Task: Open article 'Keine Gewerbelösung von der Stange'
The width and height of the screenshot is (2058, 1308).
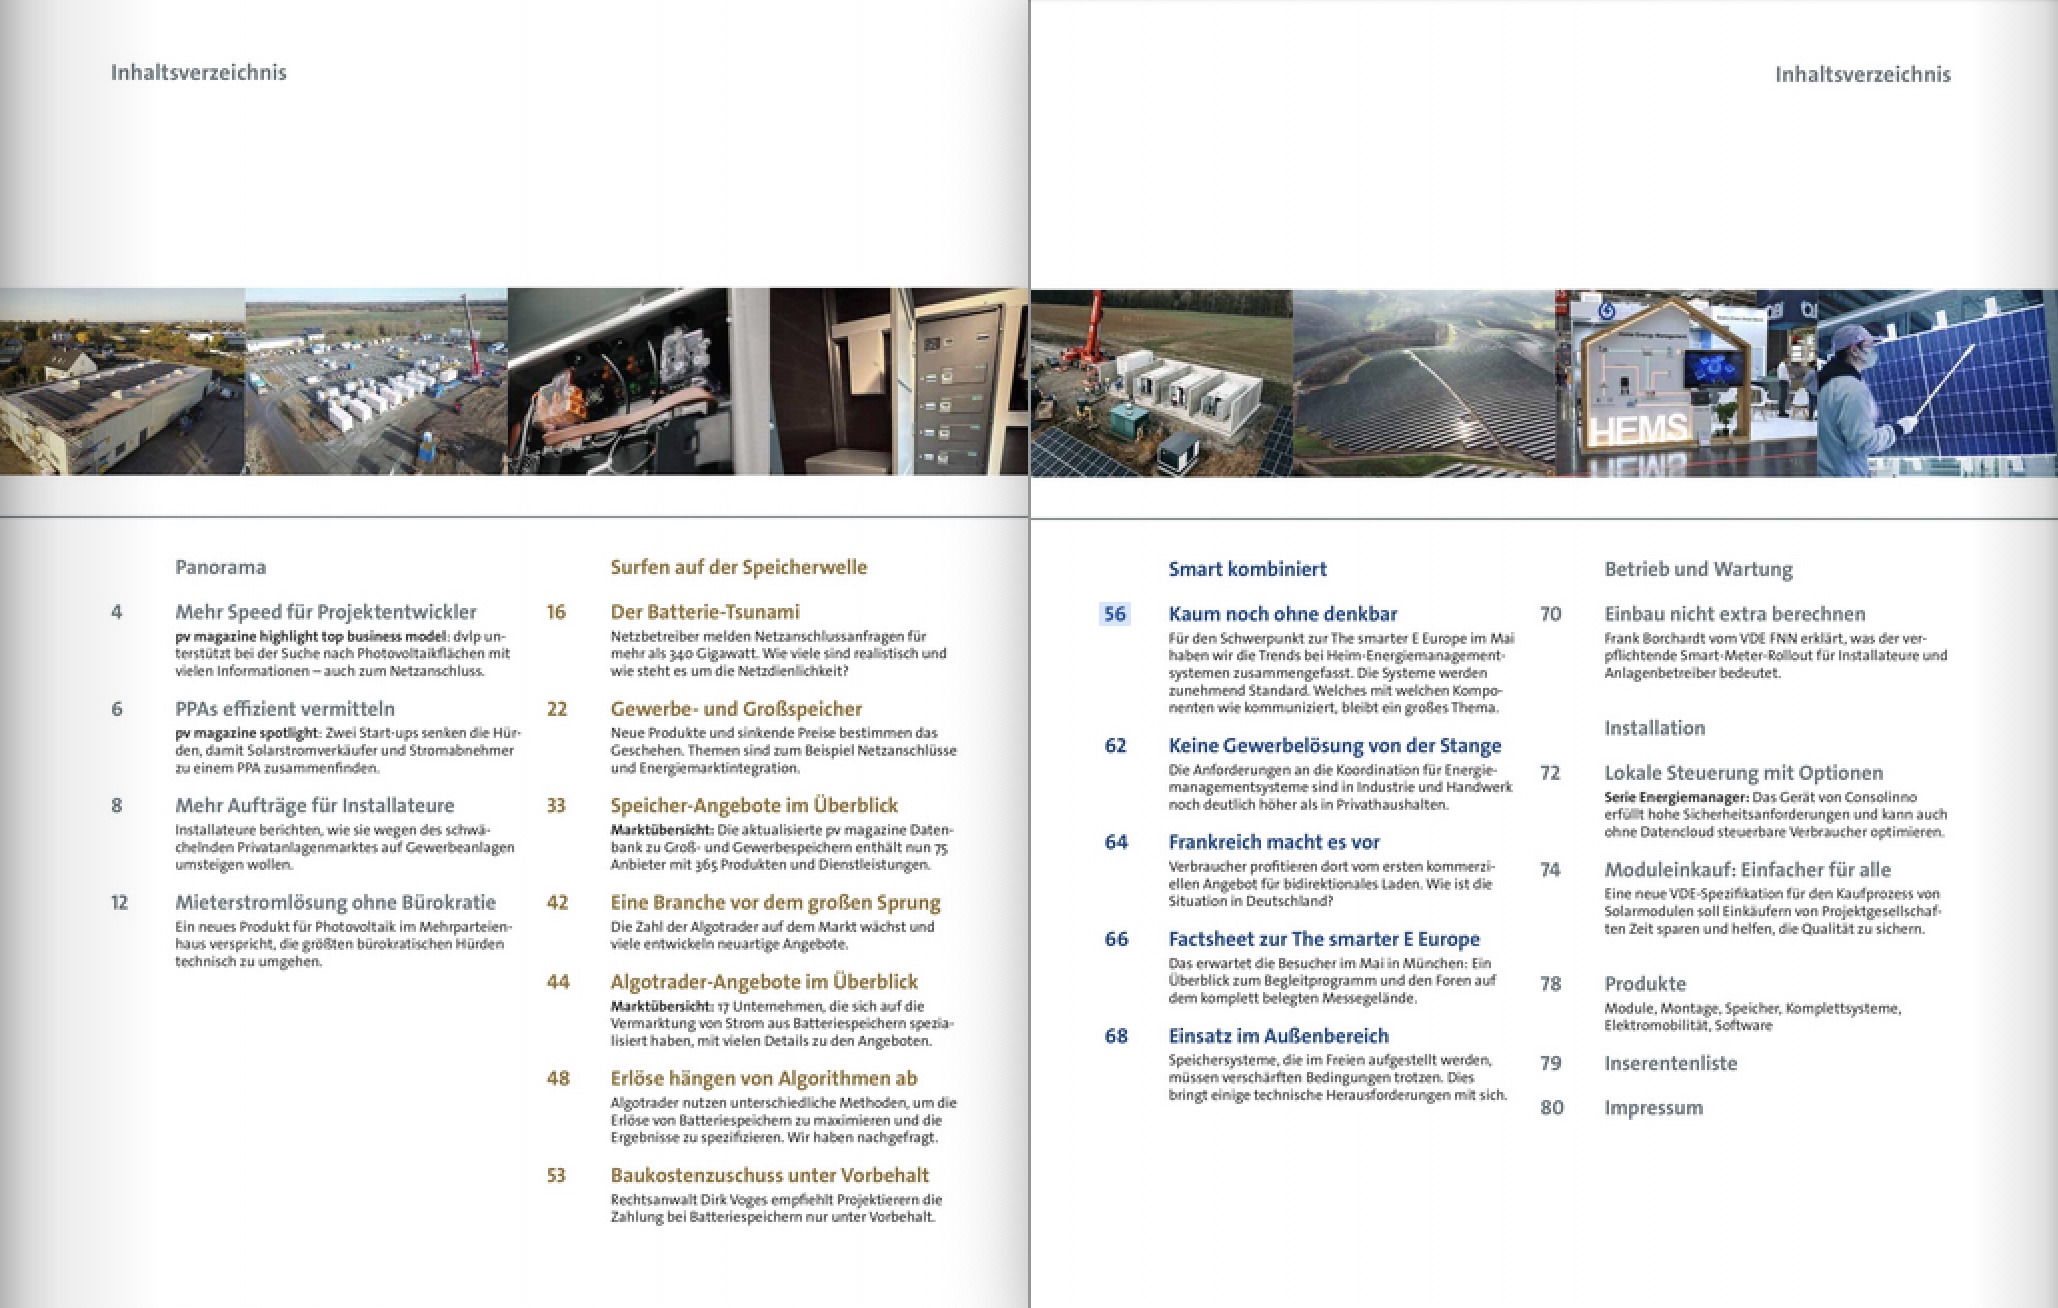Action: click(1335, 746)
